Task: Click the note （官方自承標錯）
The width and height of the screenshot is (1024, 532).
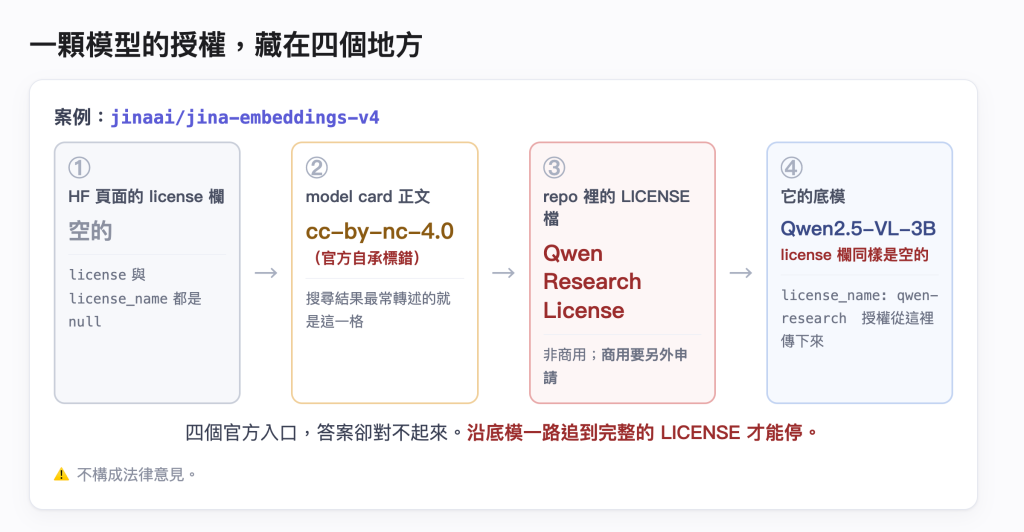Action: (x=367, y=258)
